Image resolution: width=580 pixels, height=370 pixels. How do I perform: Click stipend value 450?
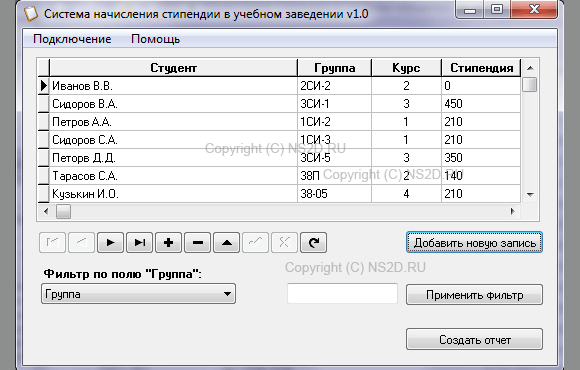point(481,104)
